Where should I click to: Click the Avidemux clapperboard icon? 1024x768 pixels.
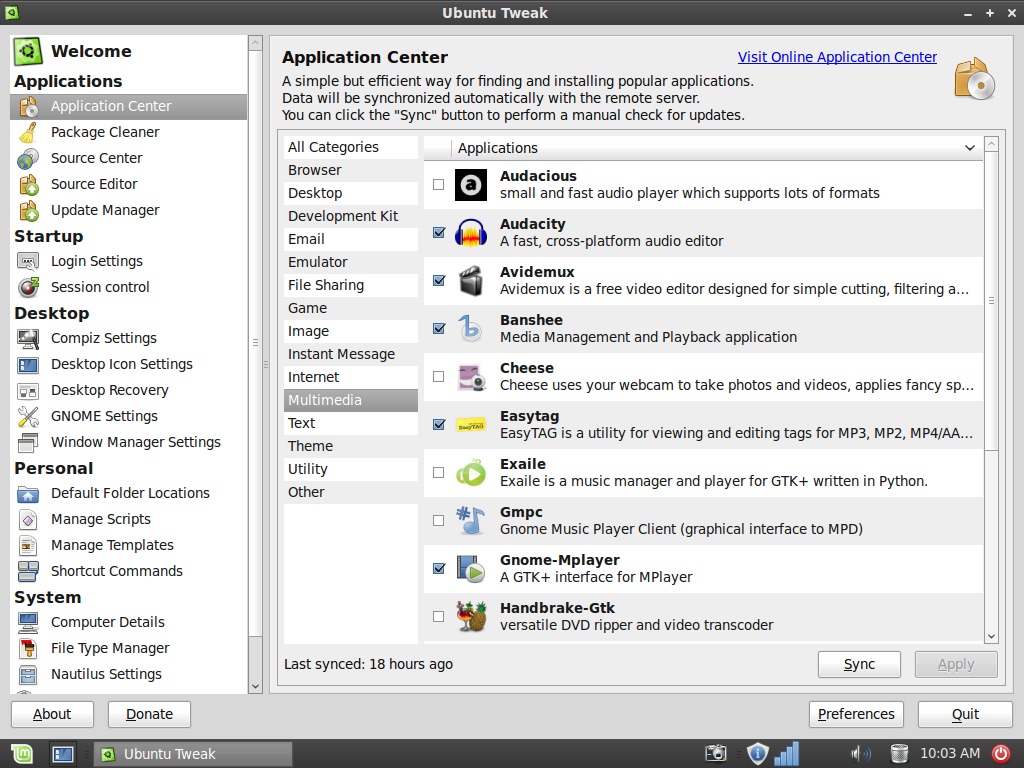click(471, 280)
